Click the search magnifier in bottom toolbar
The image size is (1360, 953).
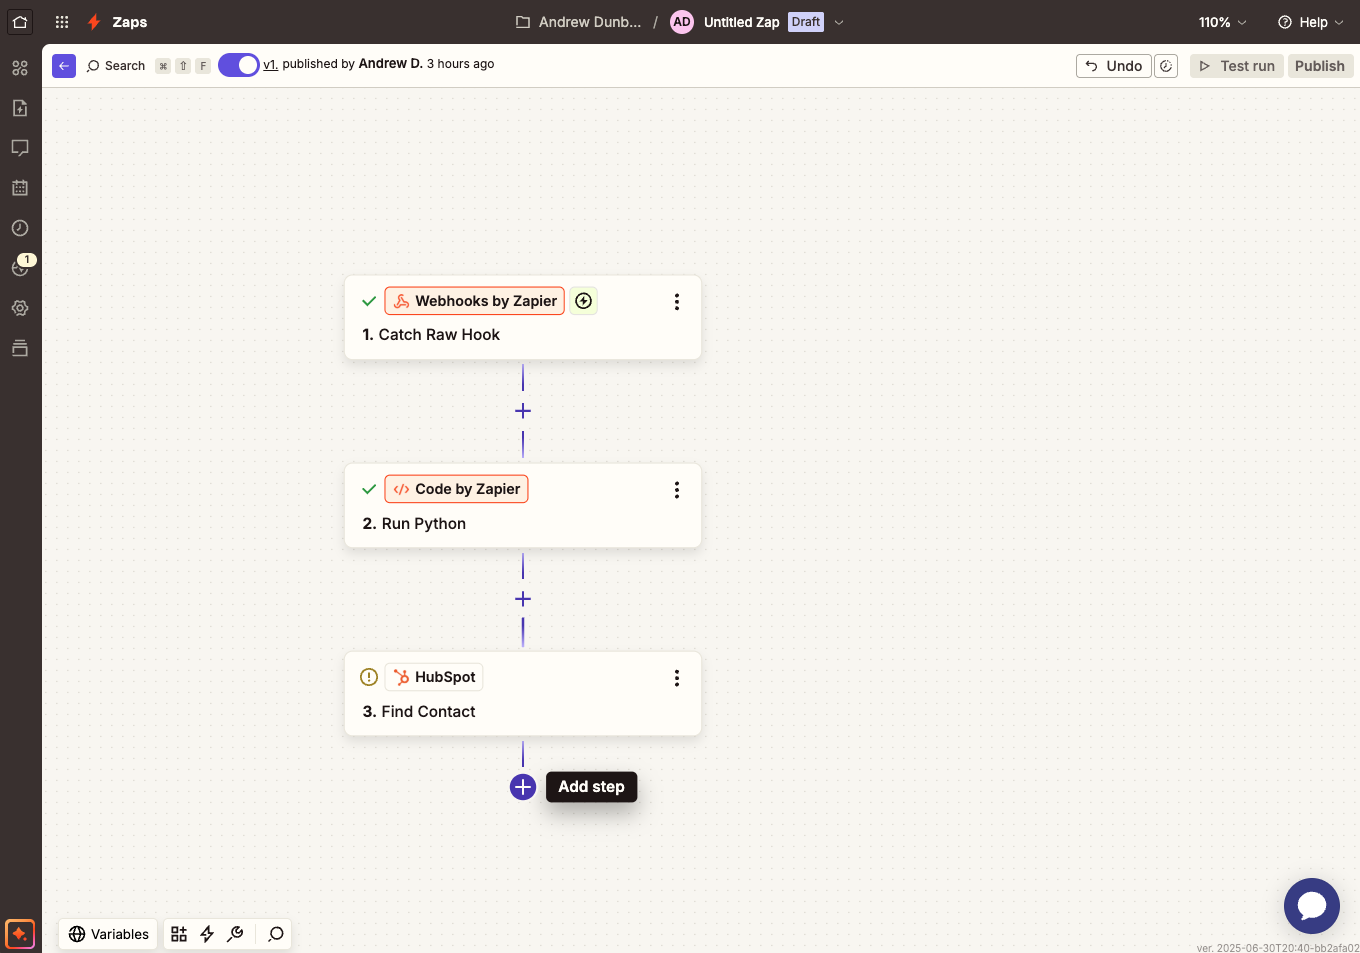click(x=276, y=934)
